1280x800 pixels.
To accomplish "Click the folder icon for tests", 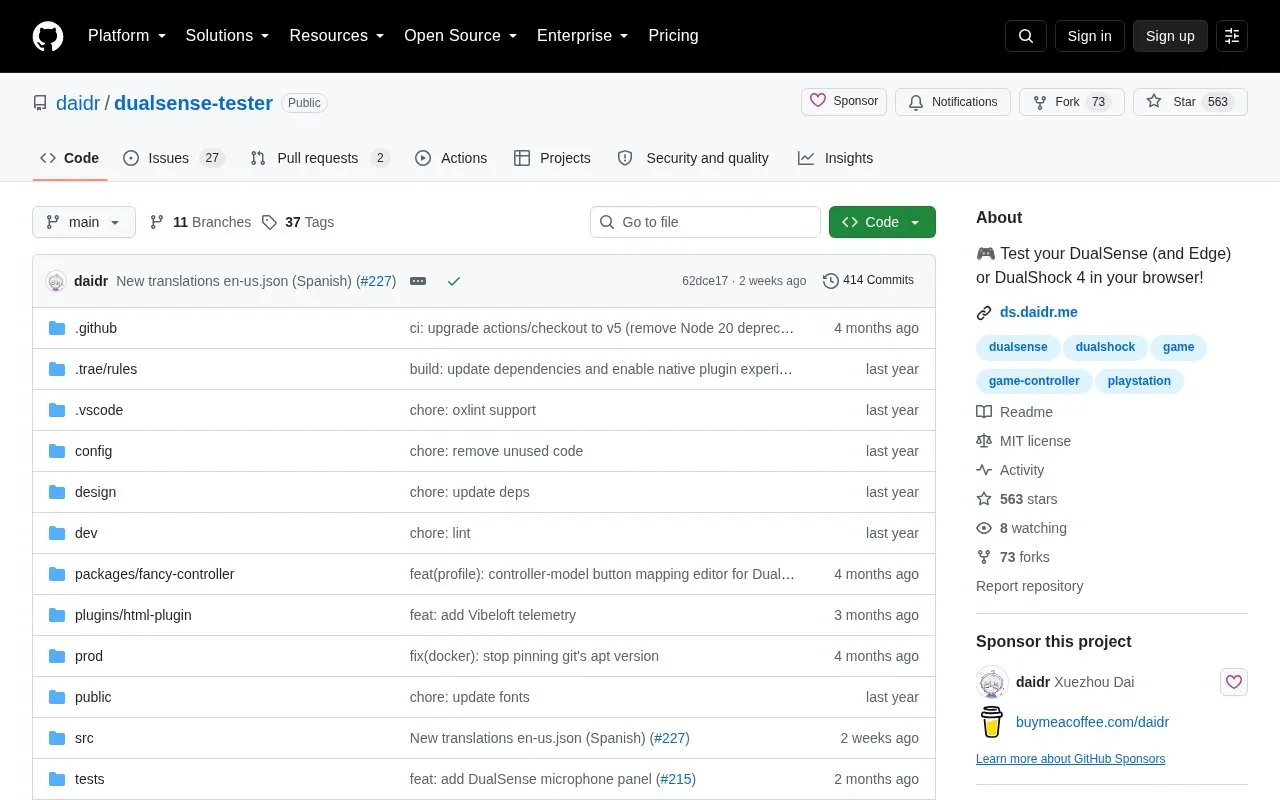I will click(x=57, y=779).
